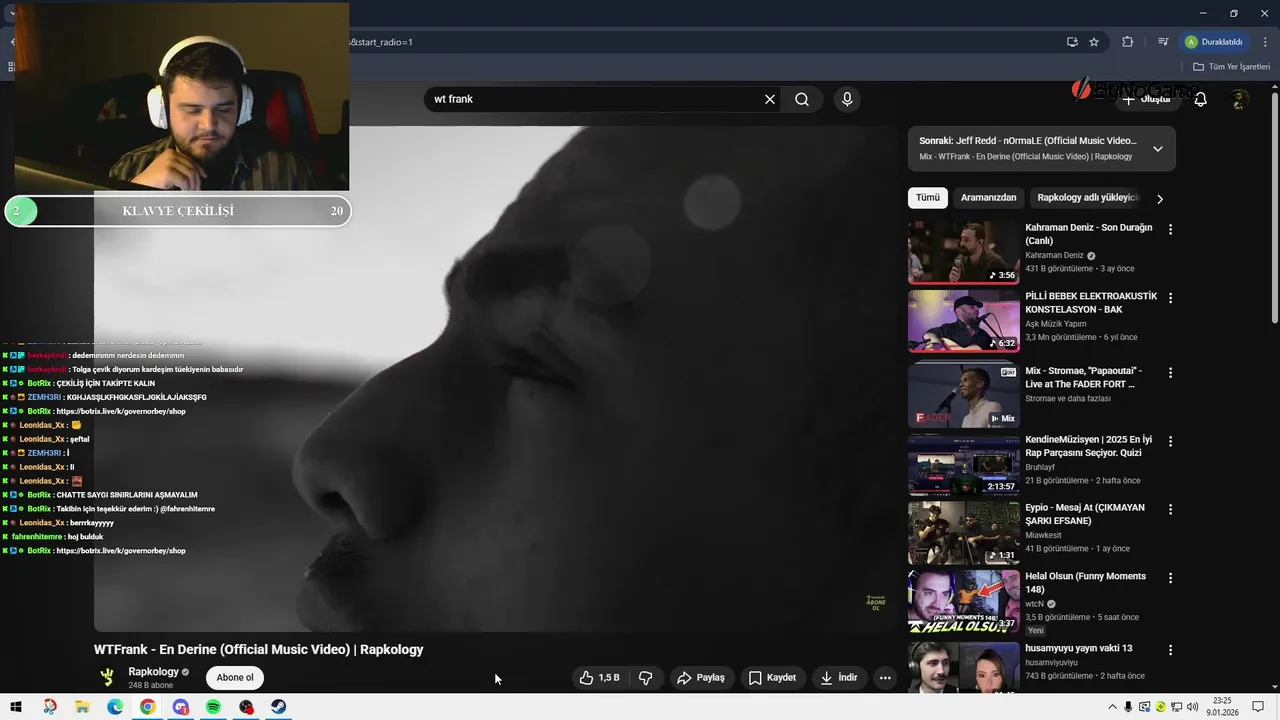Click the Oluştur create button
Image resolution: width=1280 pixels, height=720 pixels.
click(1146, 99)
